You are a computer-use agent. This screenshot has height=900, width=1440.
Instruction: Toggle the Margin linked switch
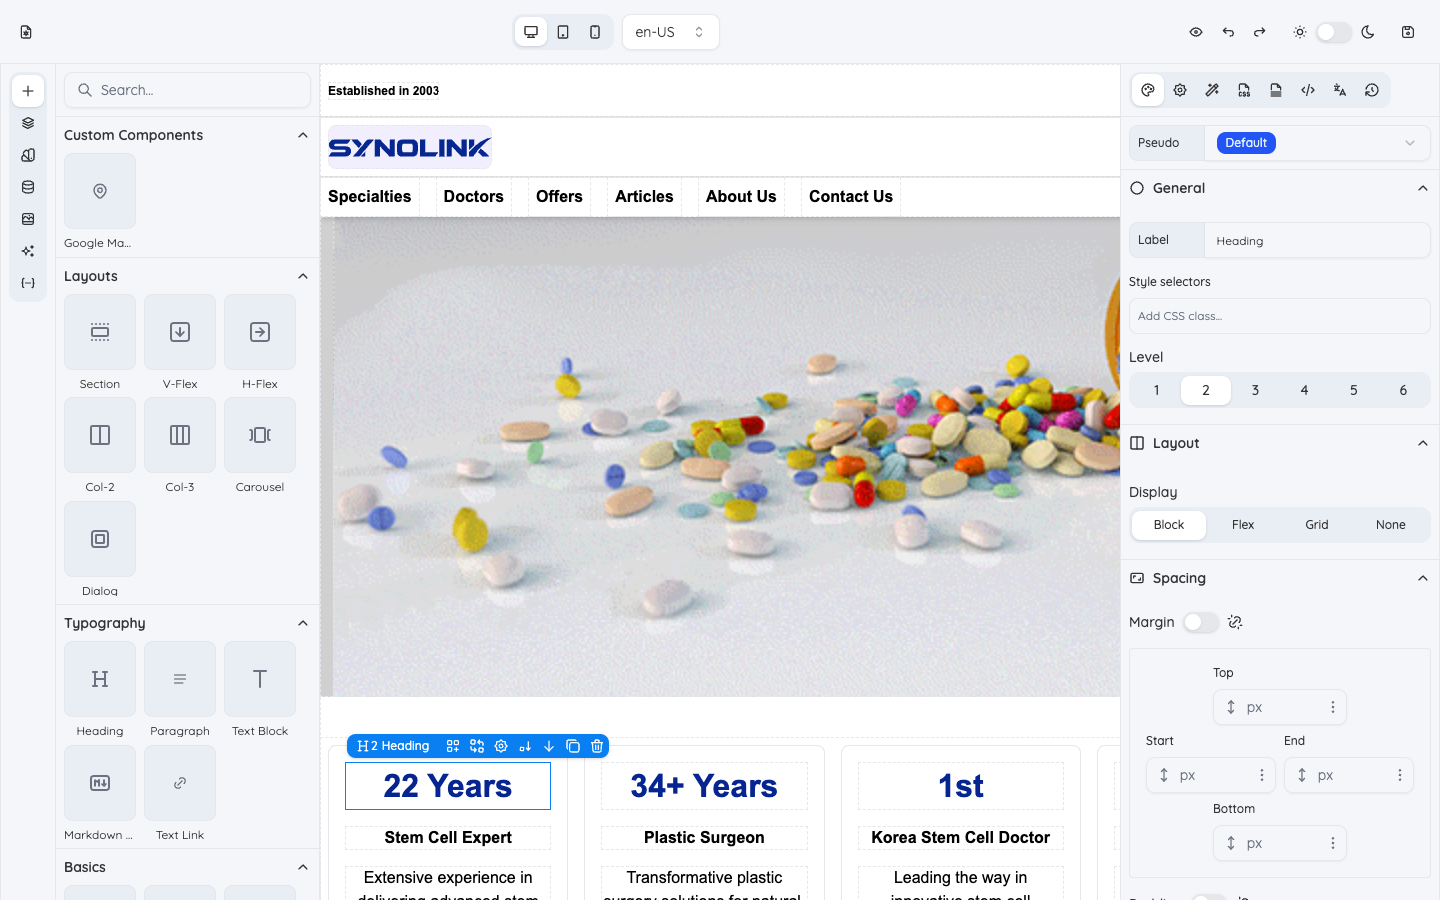[1201, 622]
